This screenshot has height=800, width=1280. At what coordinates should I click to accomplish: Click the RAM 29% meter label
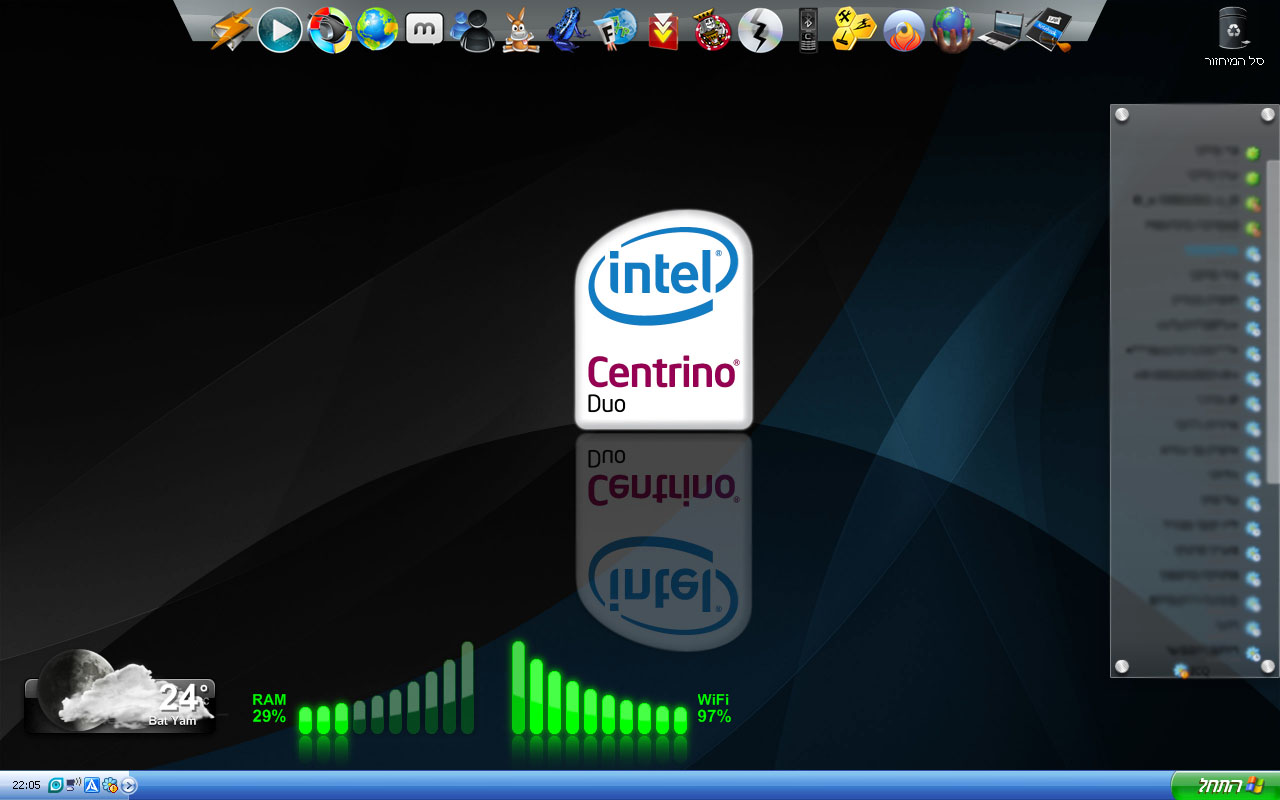(x=269, y=708)
